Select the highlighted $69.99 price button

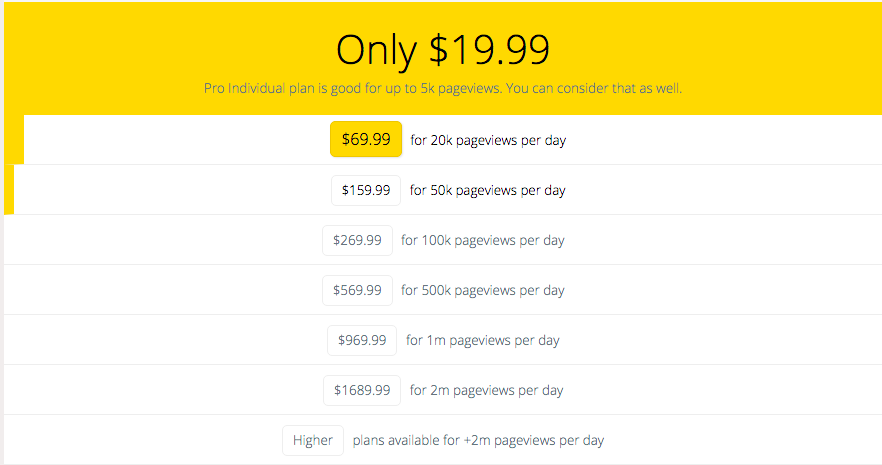366,139
